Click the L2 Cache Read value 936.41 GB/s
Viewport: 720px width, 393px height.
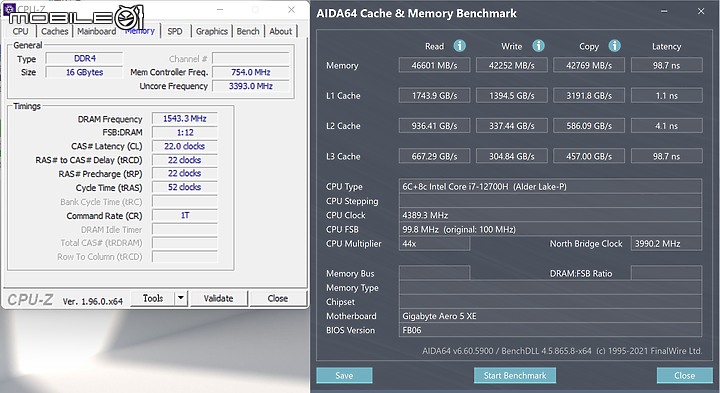coord(434,125)
